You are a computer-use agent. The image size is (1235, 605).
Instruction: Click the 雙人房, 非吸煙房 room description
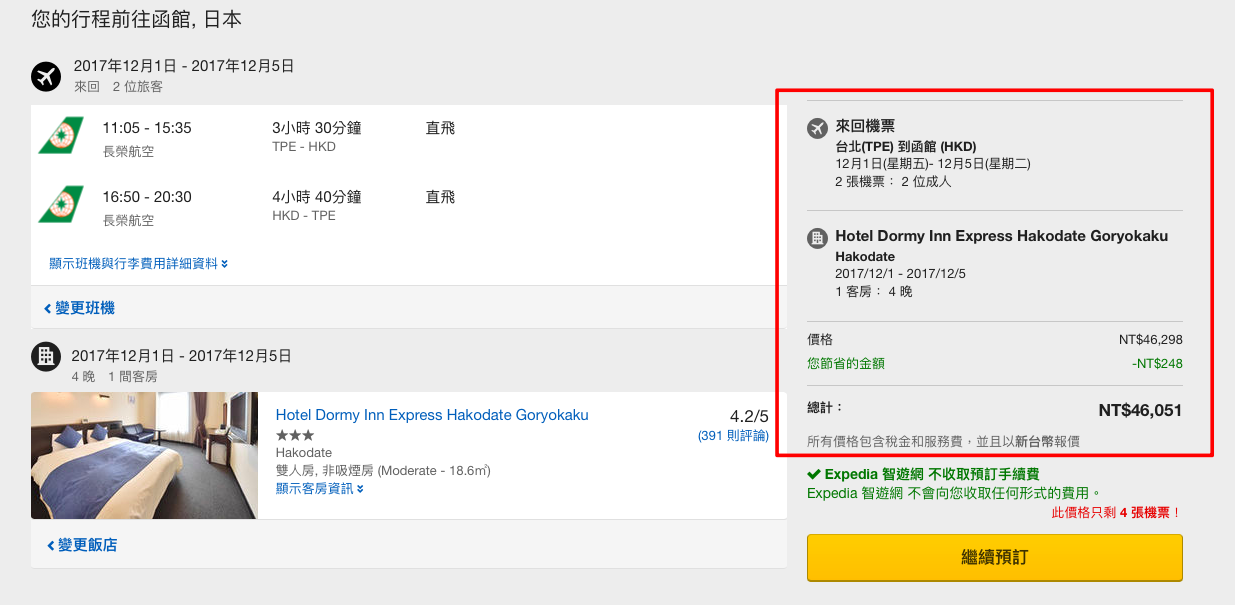point(383,471)
